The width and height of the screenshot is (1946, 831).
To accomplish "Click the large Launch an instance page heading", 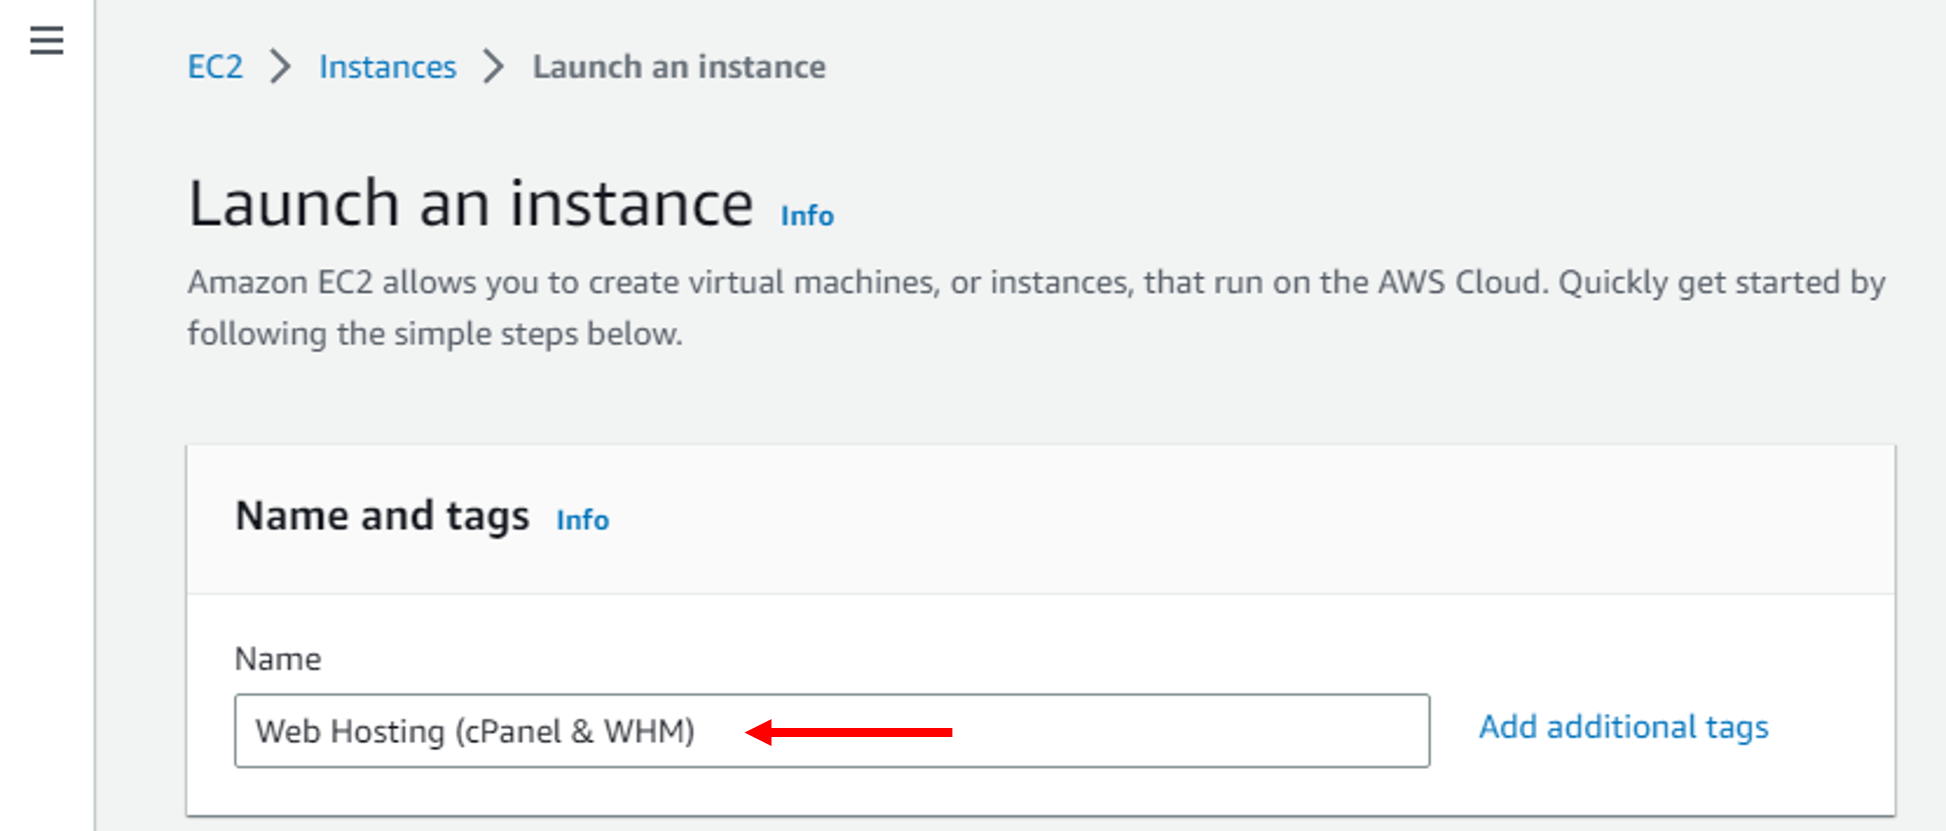I will coord(470,204).
